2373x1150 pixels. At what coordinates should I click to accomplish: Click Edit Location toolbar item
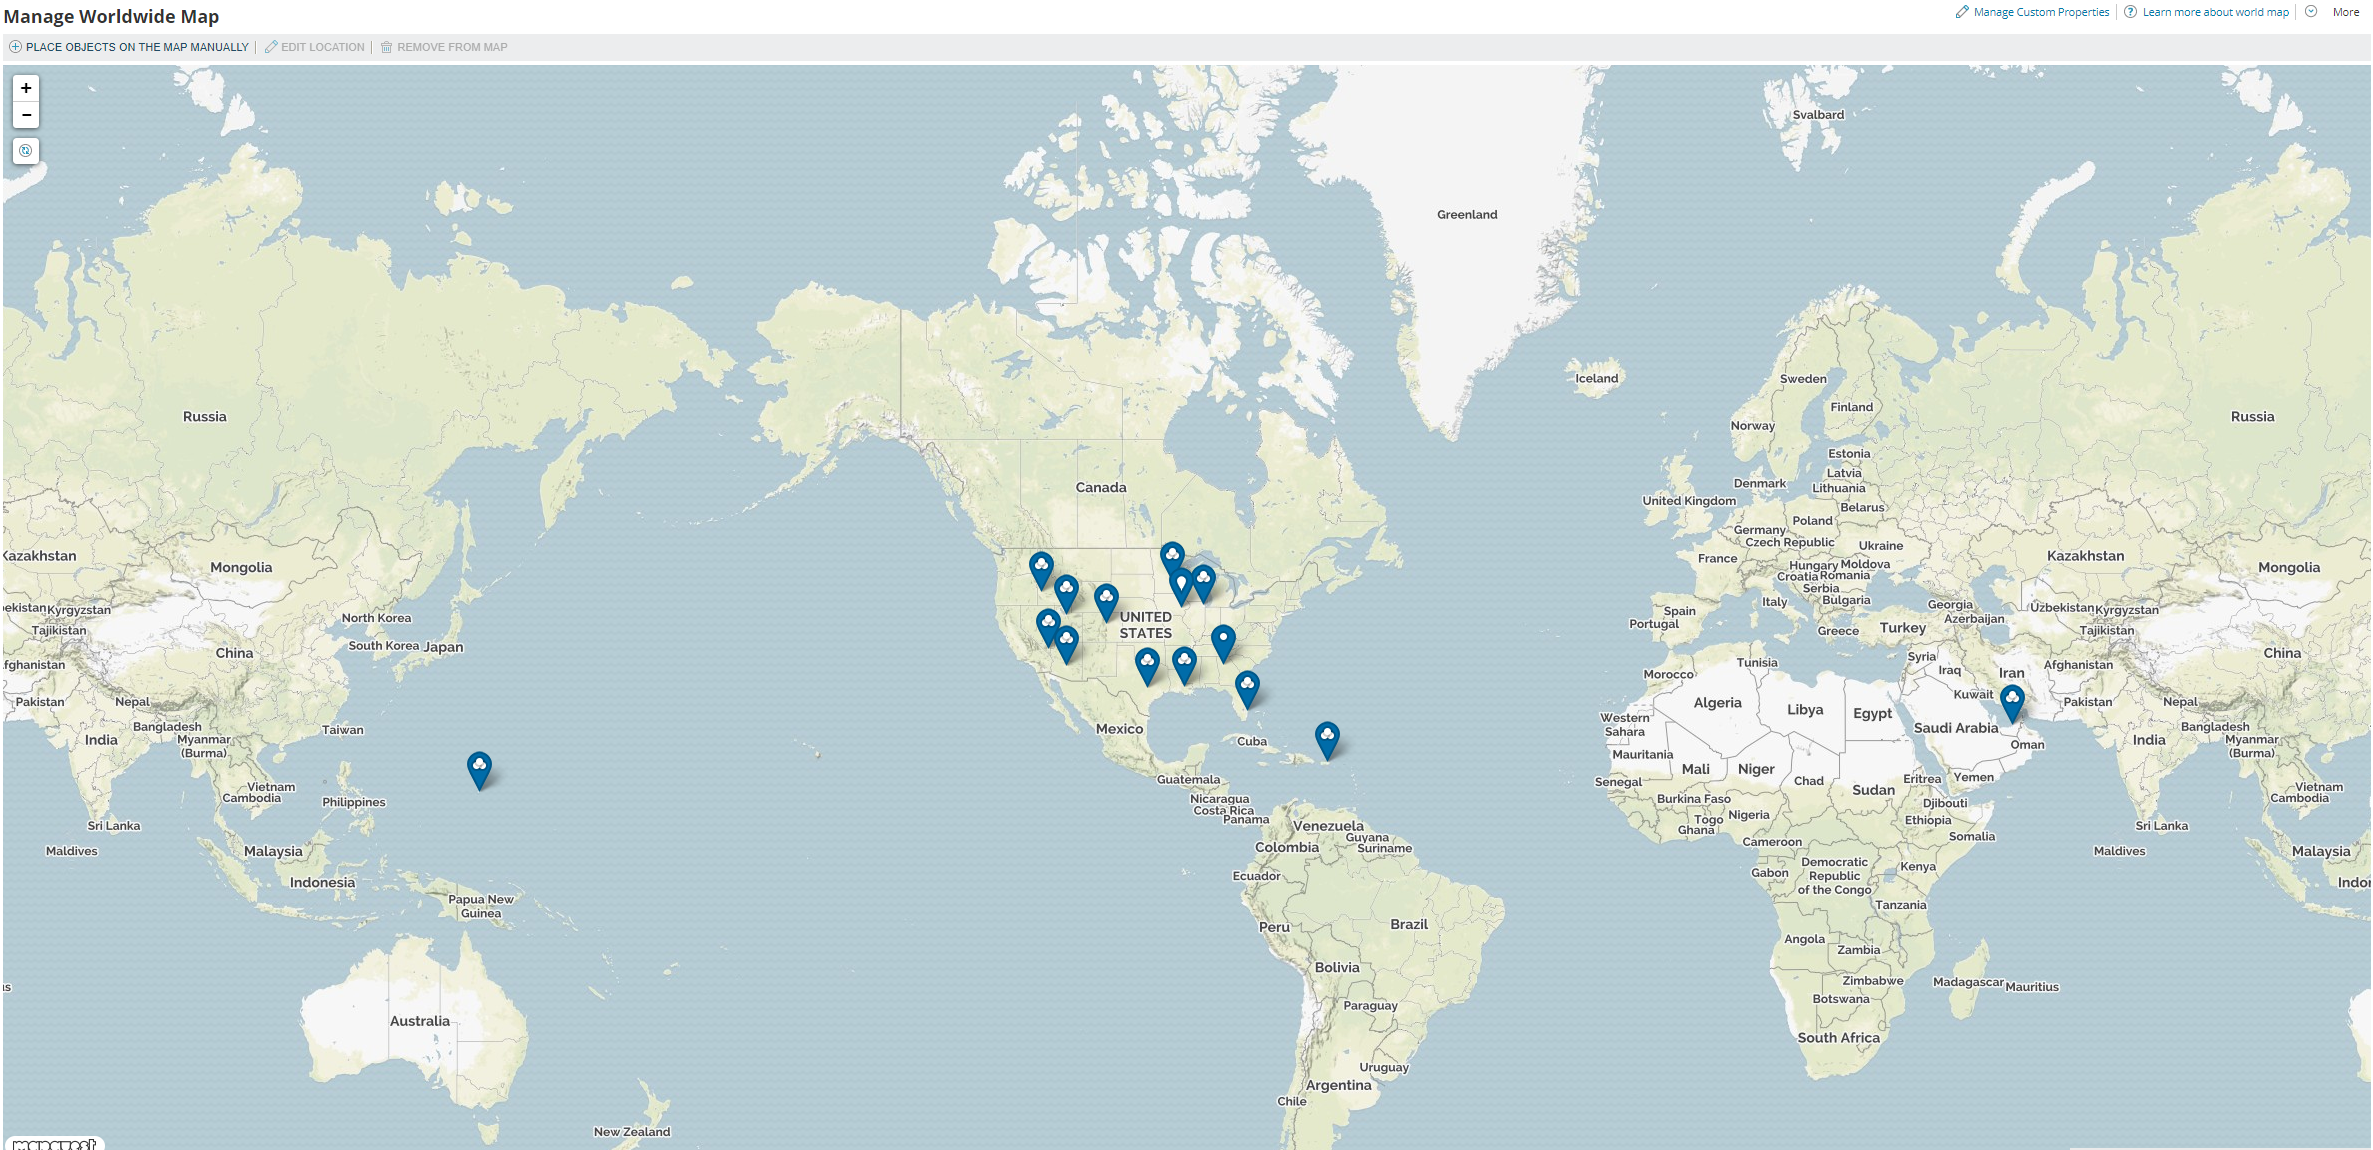click(x=322, y=47)
